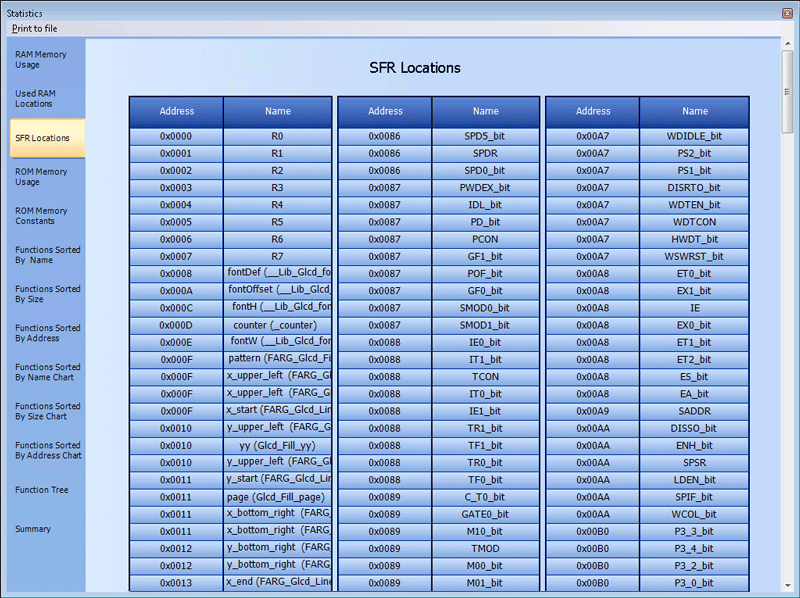View Functions Sorted By Address
The image size is (800, 598).
pos(47,333)
